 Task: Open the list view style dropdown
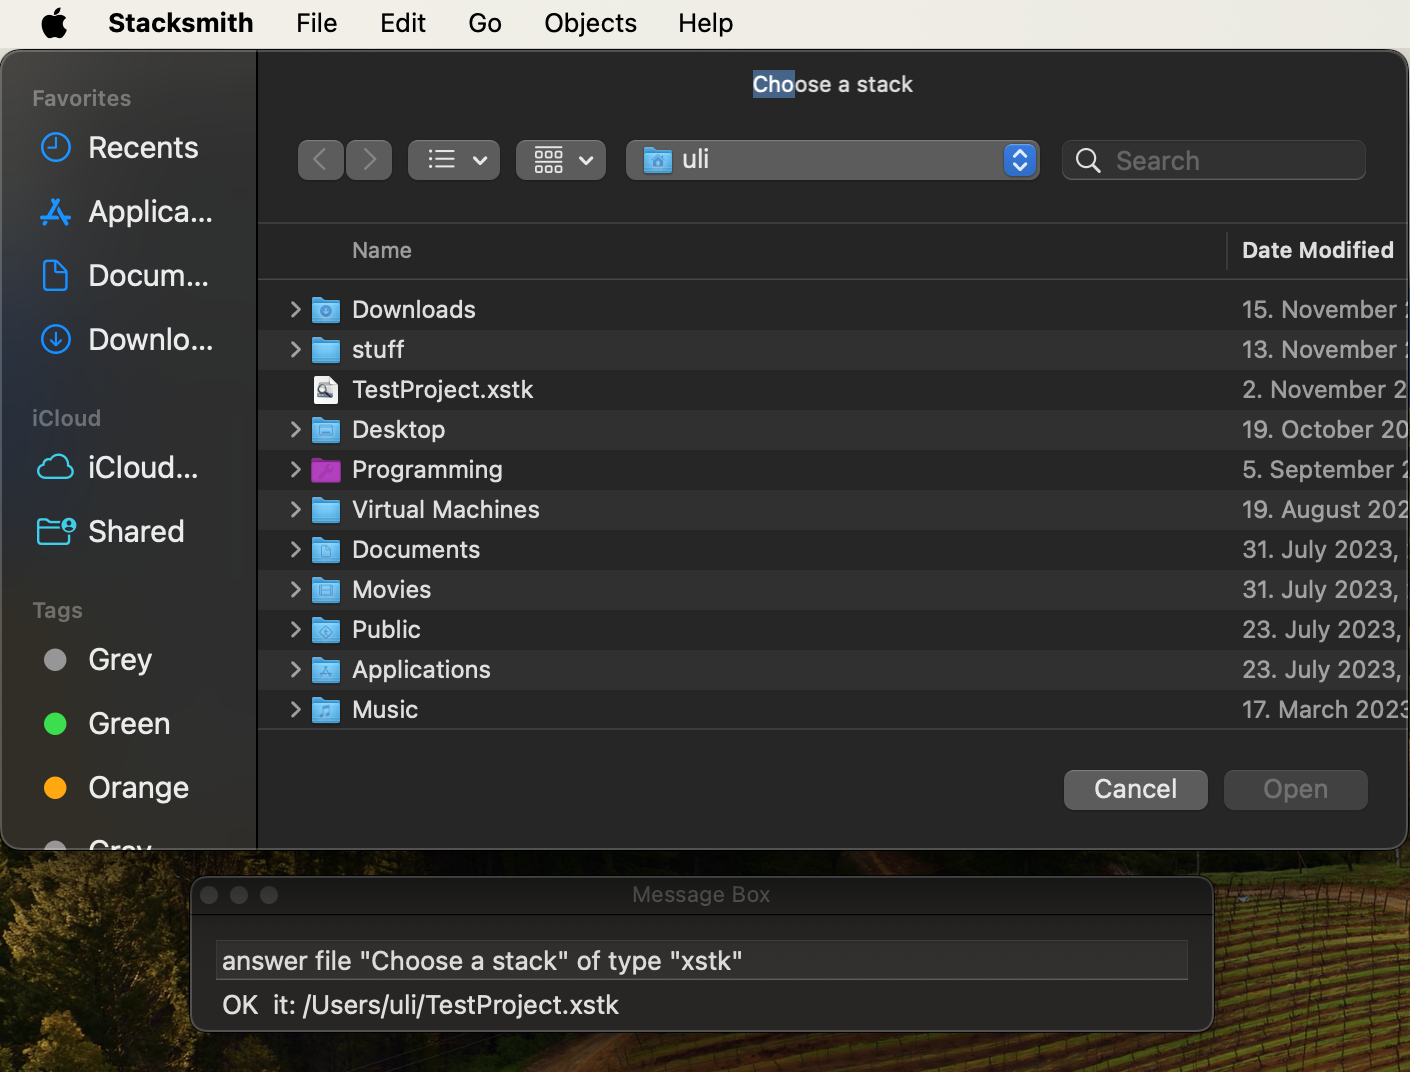coord(454,160)
